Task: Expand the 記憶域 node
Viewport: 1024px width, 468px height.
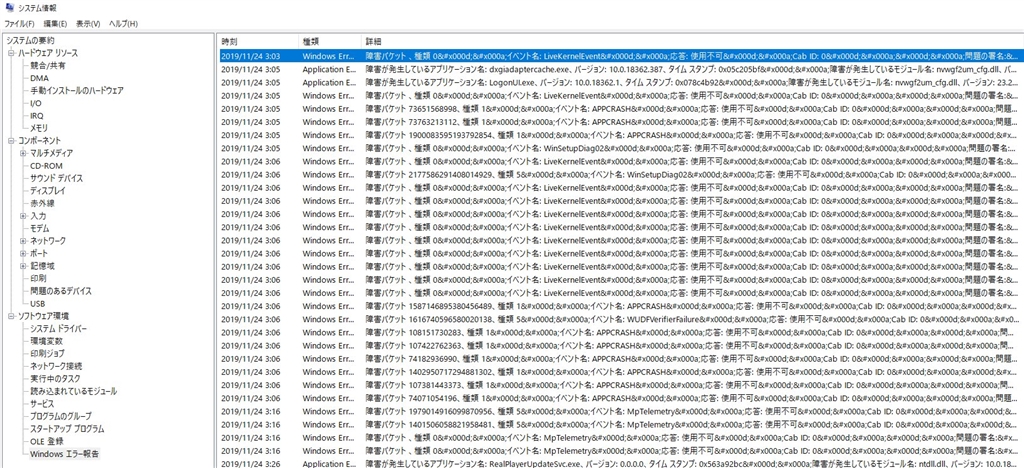Action: coord(24,266)
